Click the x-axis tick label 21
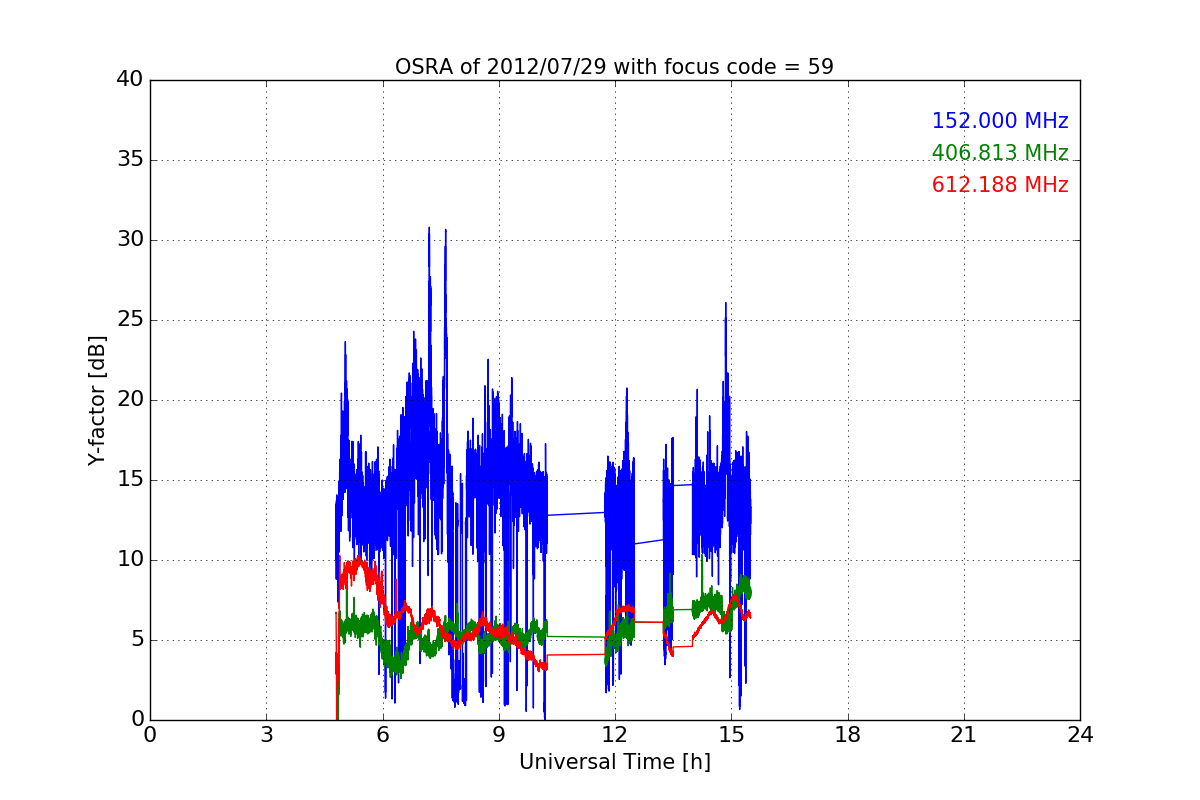 point(963,734)
